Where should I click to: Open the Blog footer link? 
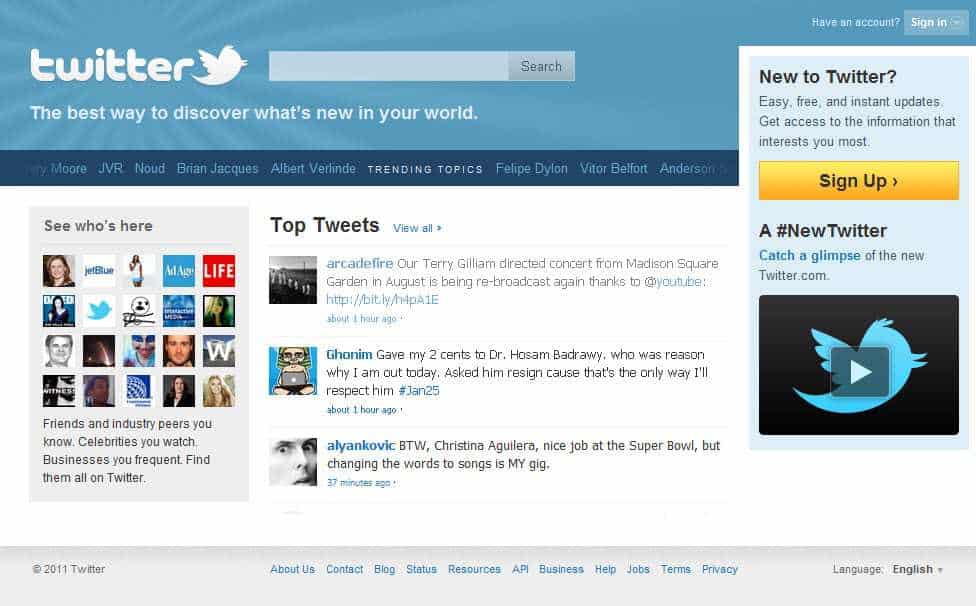point(385,569)
